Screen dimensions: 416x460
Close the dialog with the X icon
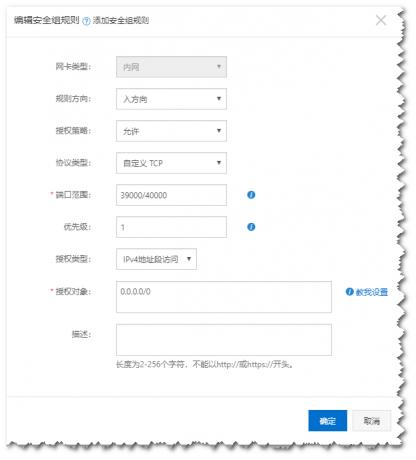381,20
